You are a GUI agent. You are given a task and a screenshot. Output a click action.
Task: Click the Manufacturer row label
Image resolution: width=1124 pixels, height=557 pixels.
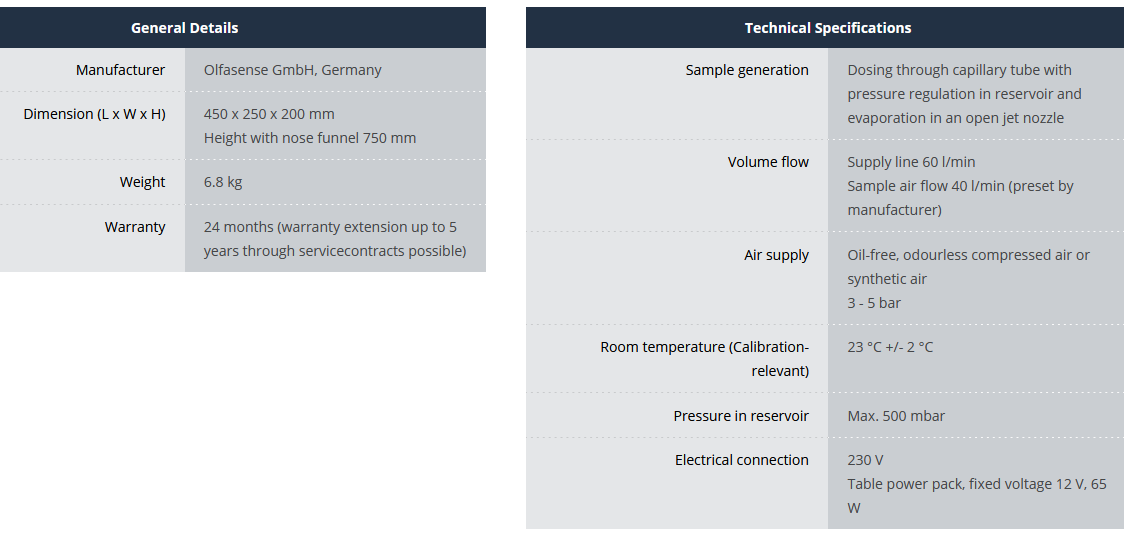tap(120, 70)
